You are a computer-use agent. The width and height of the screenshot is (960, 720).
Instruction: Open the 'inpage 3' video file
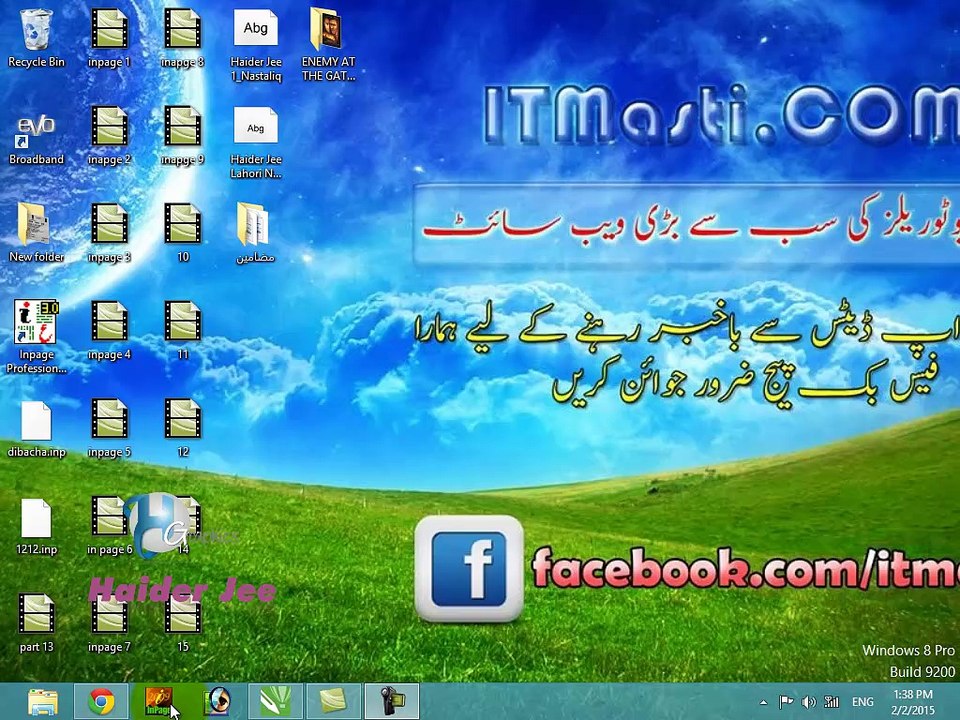pos(109,233)
